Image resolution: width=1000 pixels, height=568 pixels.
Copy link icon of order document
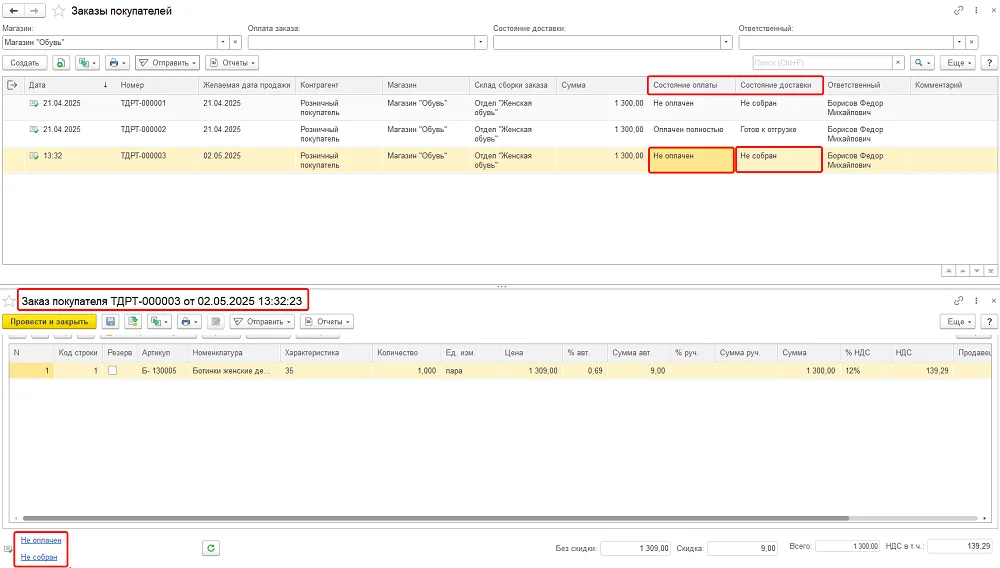(x=958, y=300)
